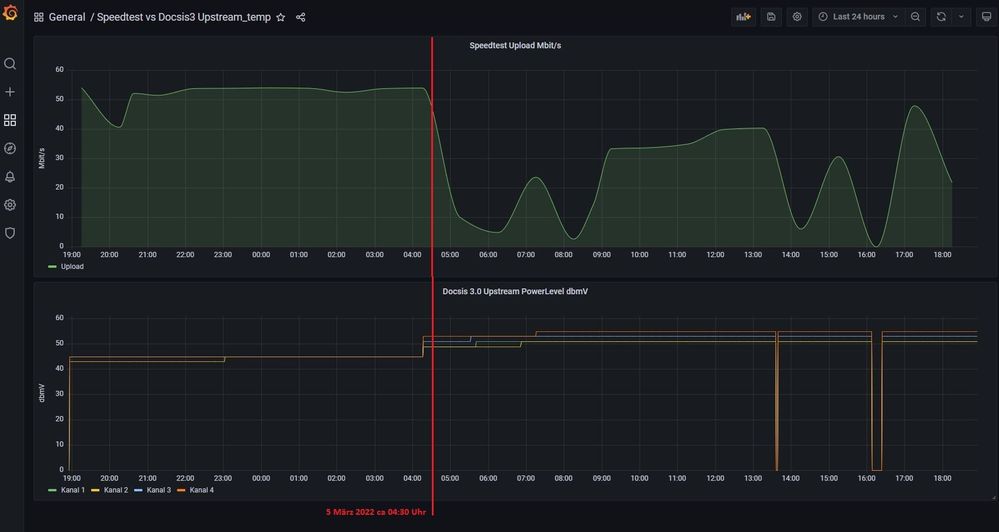999x532 pixels.
Task: Open the Speedtest Upload Mbit/s panel title menu
Action: [x=515, y=46]
